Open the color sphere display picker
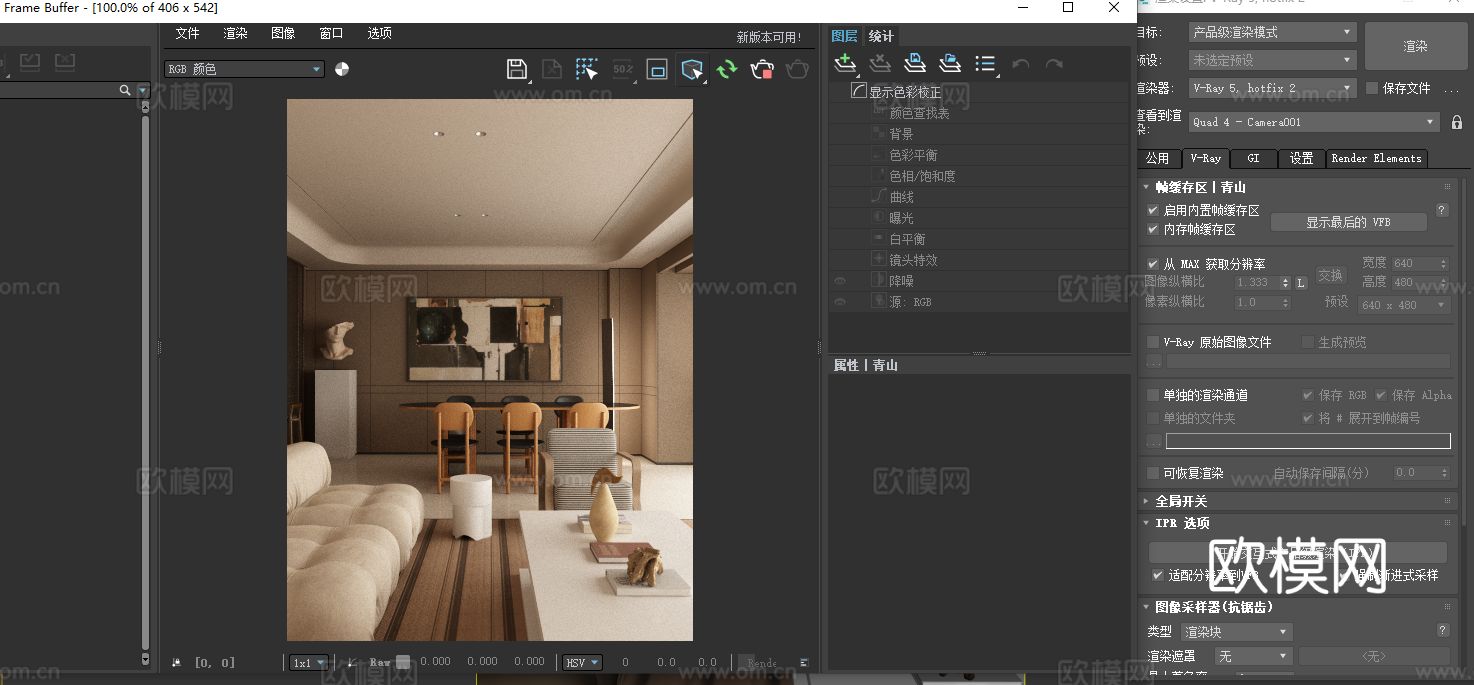 coord(340,69)
